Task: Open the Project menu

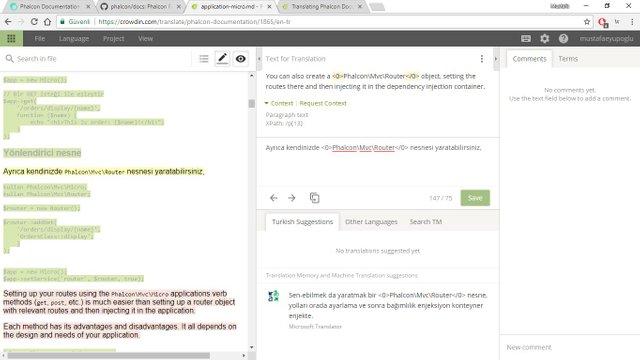Action: pyautogui.click(x=113, y=38)
